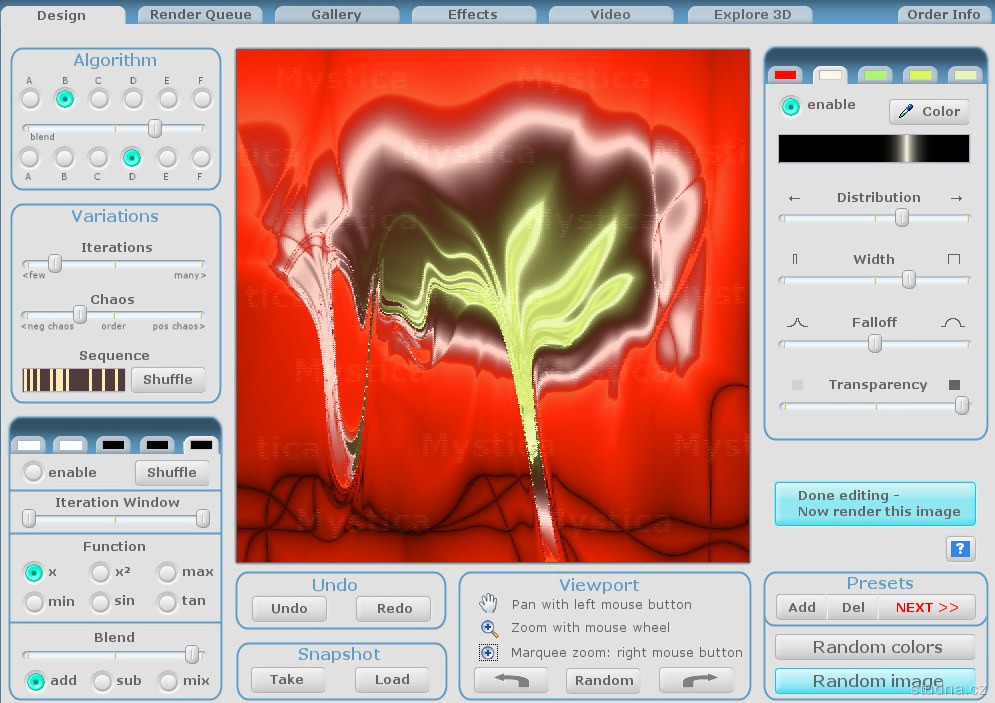Screen dimensions: 995x703
Task: Click the rotate right arrow button in Viewport
Action: pos(697,680)
